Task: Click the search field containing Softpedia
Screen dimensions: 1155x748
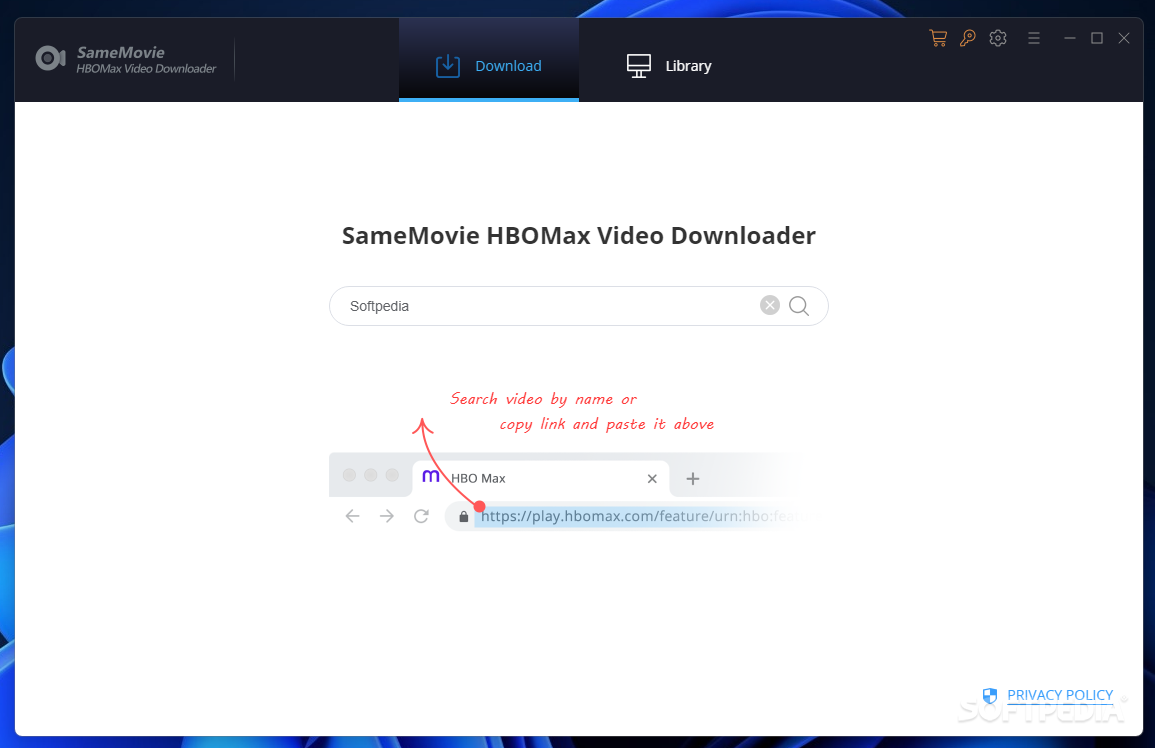Action: coord(578,306)
